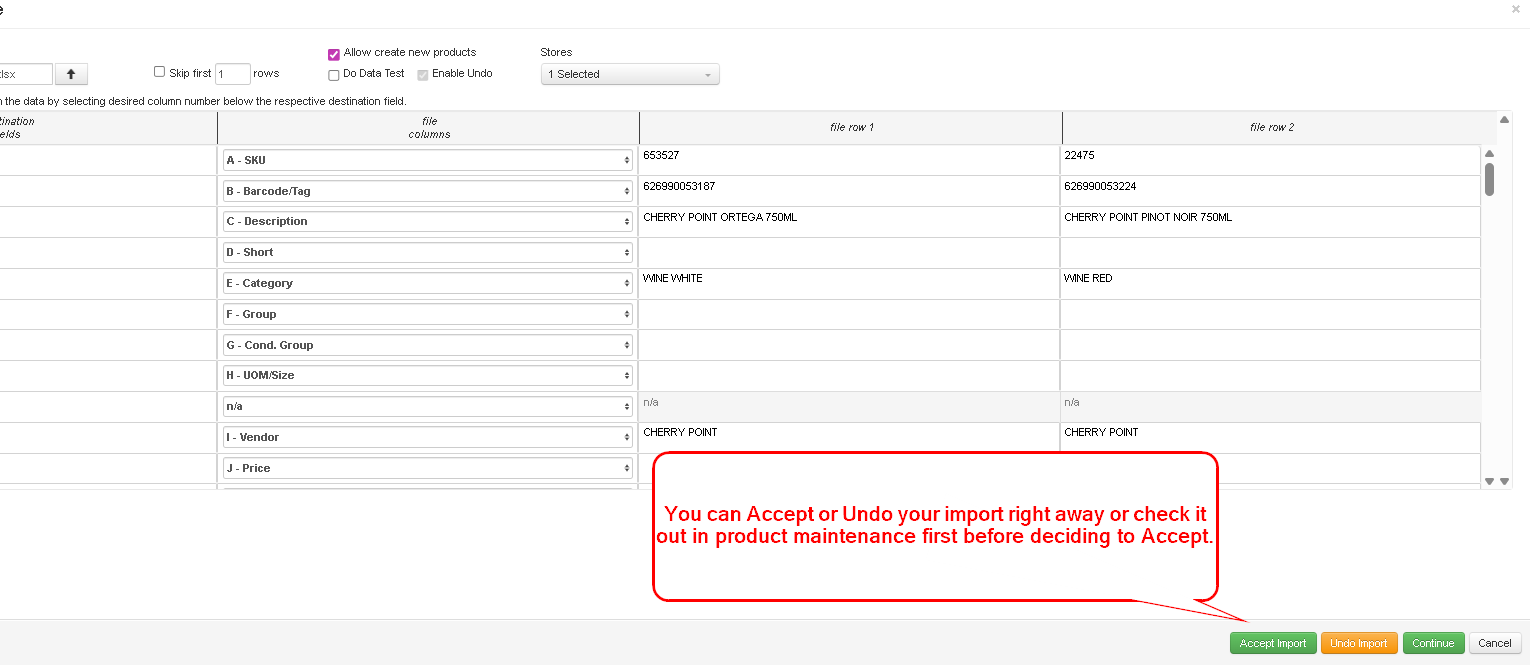Click the Continue button
Image resolution: width=1530 pixels, height=665 pixels.
coord(1433,644)
